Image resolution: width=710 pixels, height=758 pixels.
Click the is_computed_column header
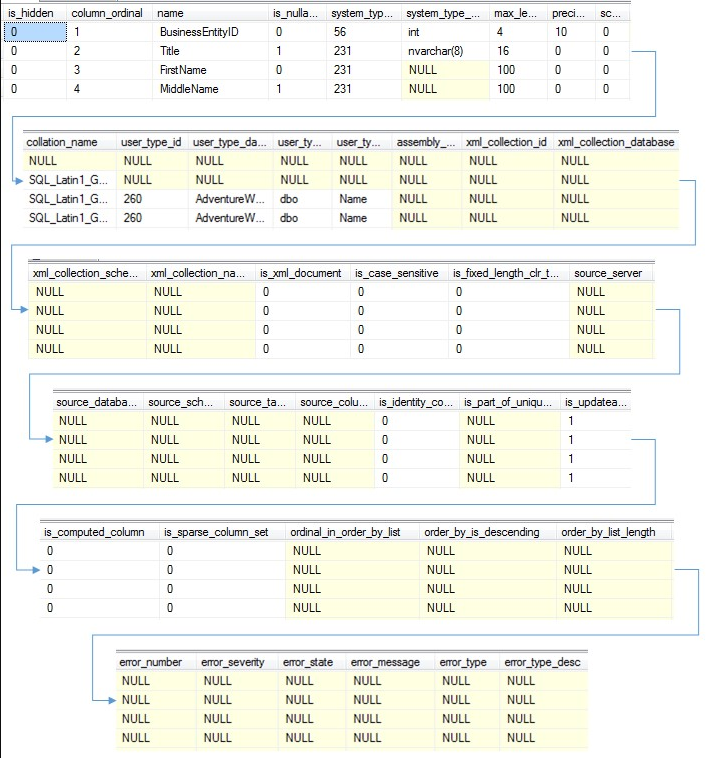click(100, 532)
